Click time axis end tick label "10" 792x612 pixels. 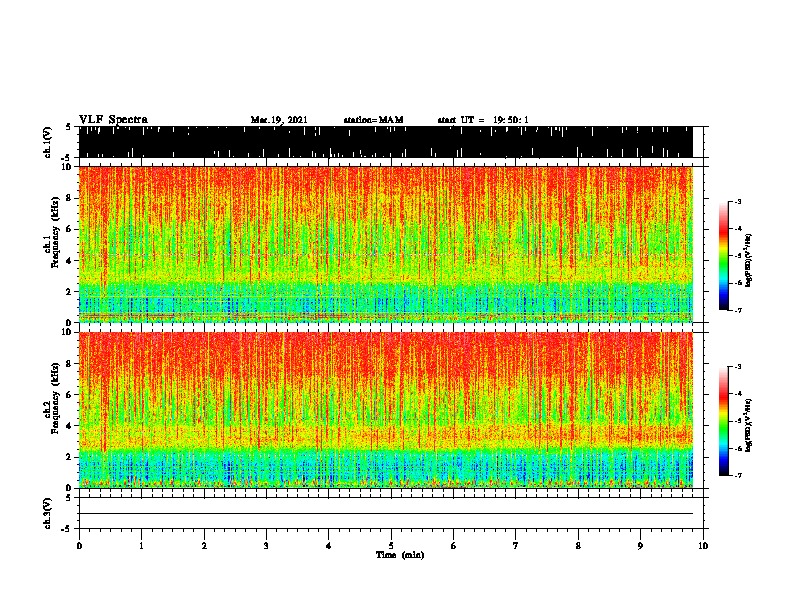[x=703, y=546]
